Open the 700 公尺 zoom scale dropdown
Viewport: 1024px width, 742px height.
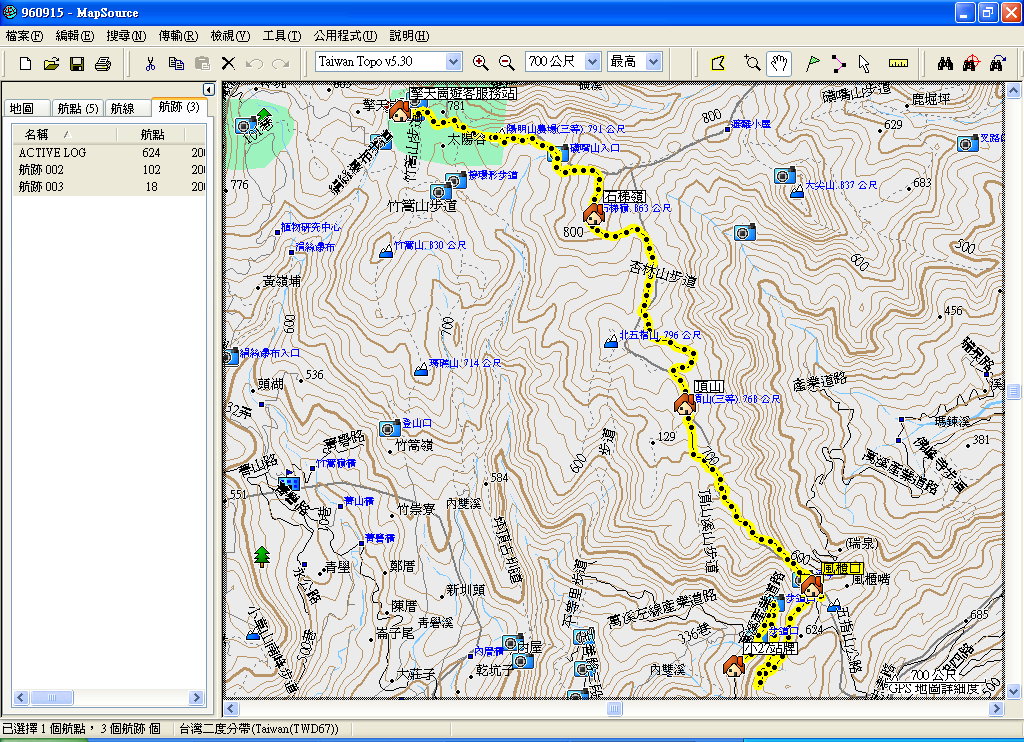point(592,61)
